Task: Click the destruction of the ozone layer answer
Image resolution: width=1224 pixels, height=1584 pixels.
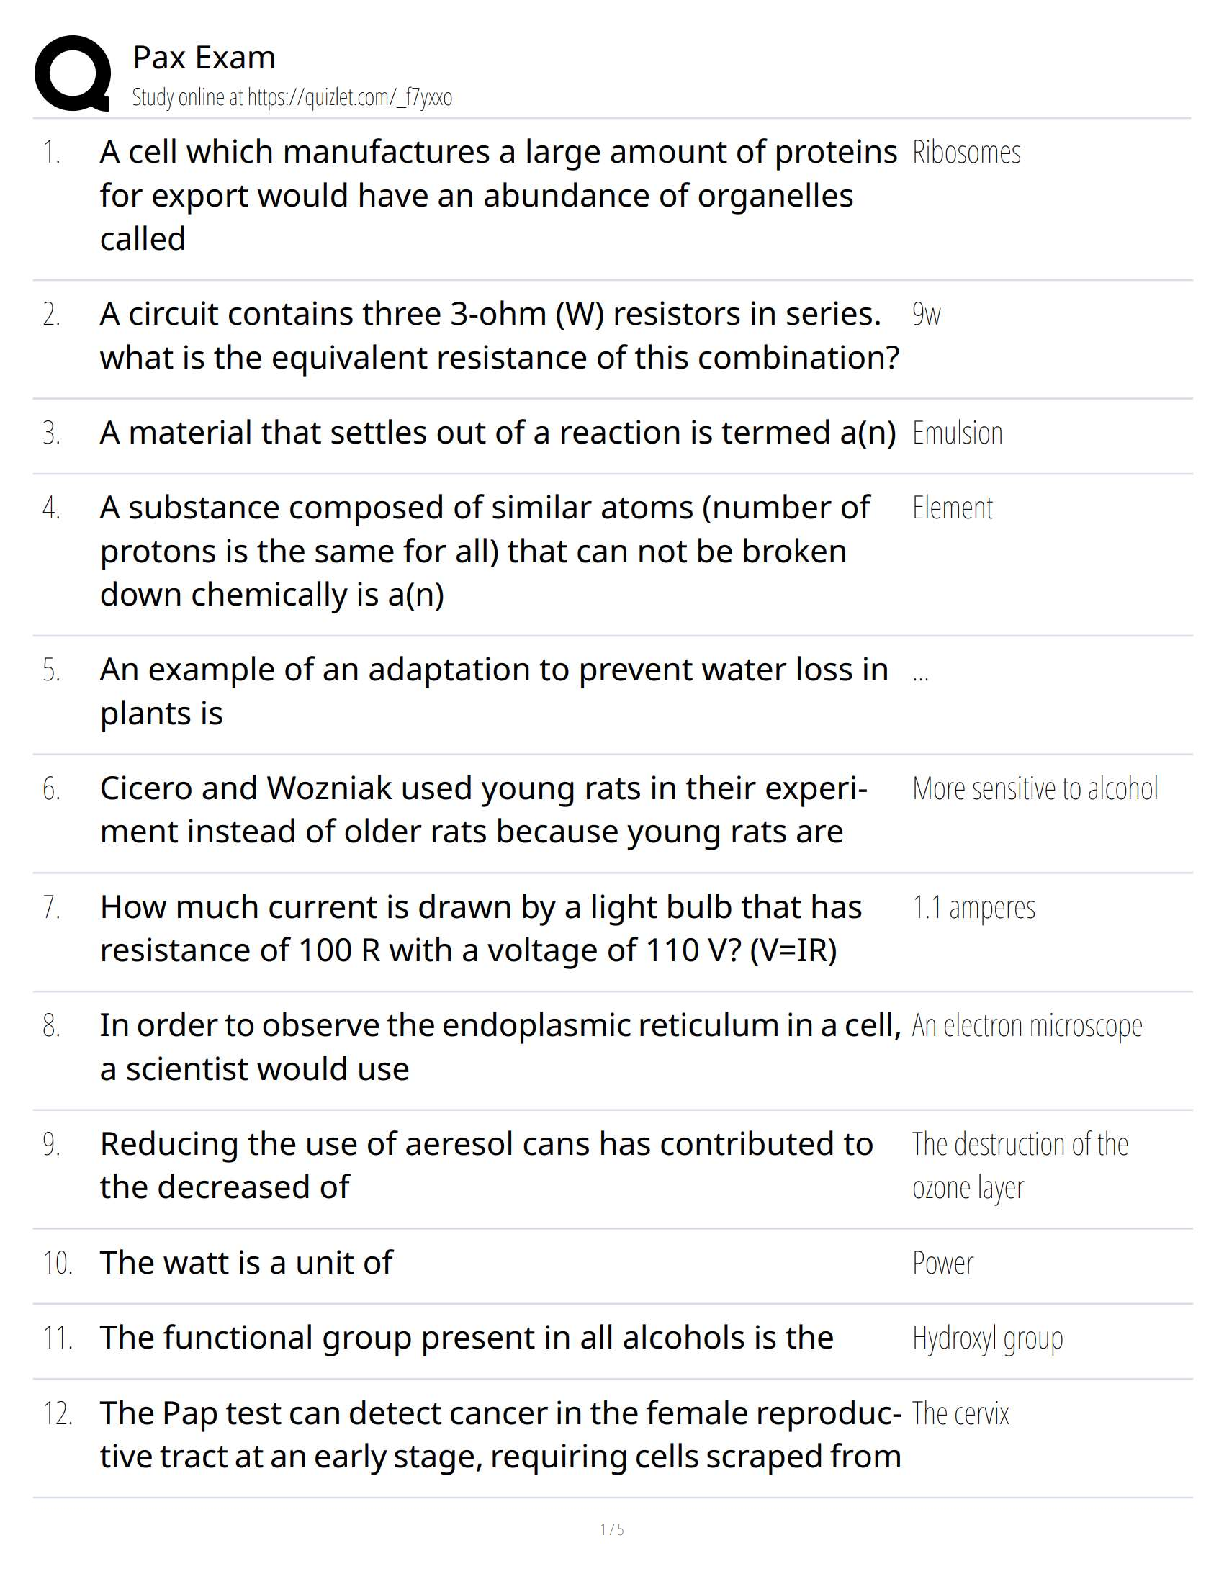Action: [1019, 1166]
